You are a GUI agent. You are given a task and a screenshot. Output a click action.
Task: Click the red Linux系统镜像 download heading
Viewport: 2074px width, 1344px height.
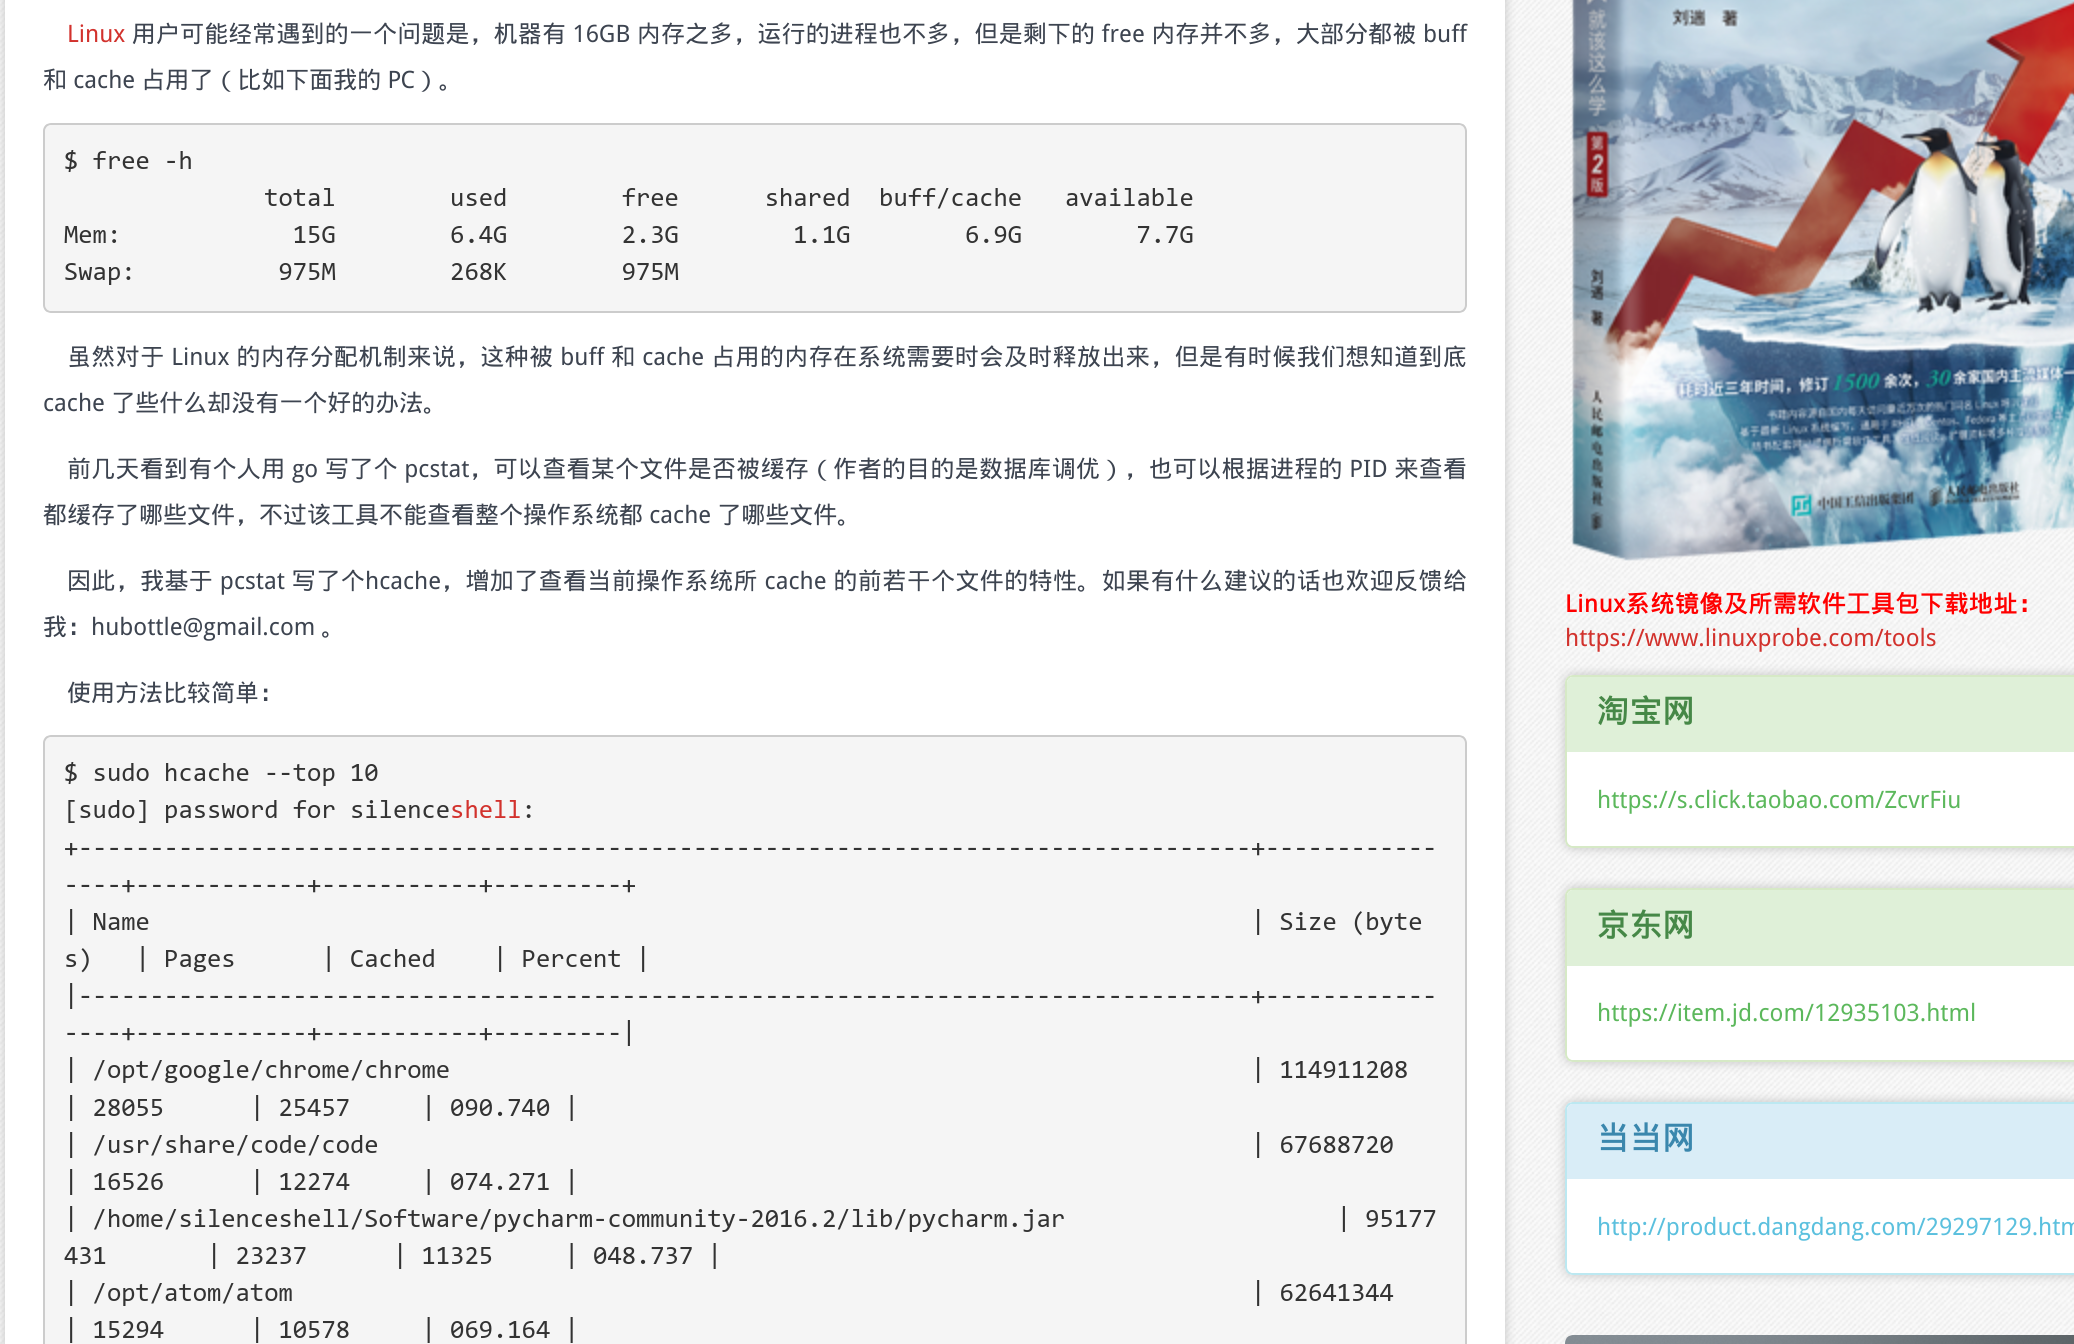click(1797, 604)
